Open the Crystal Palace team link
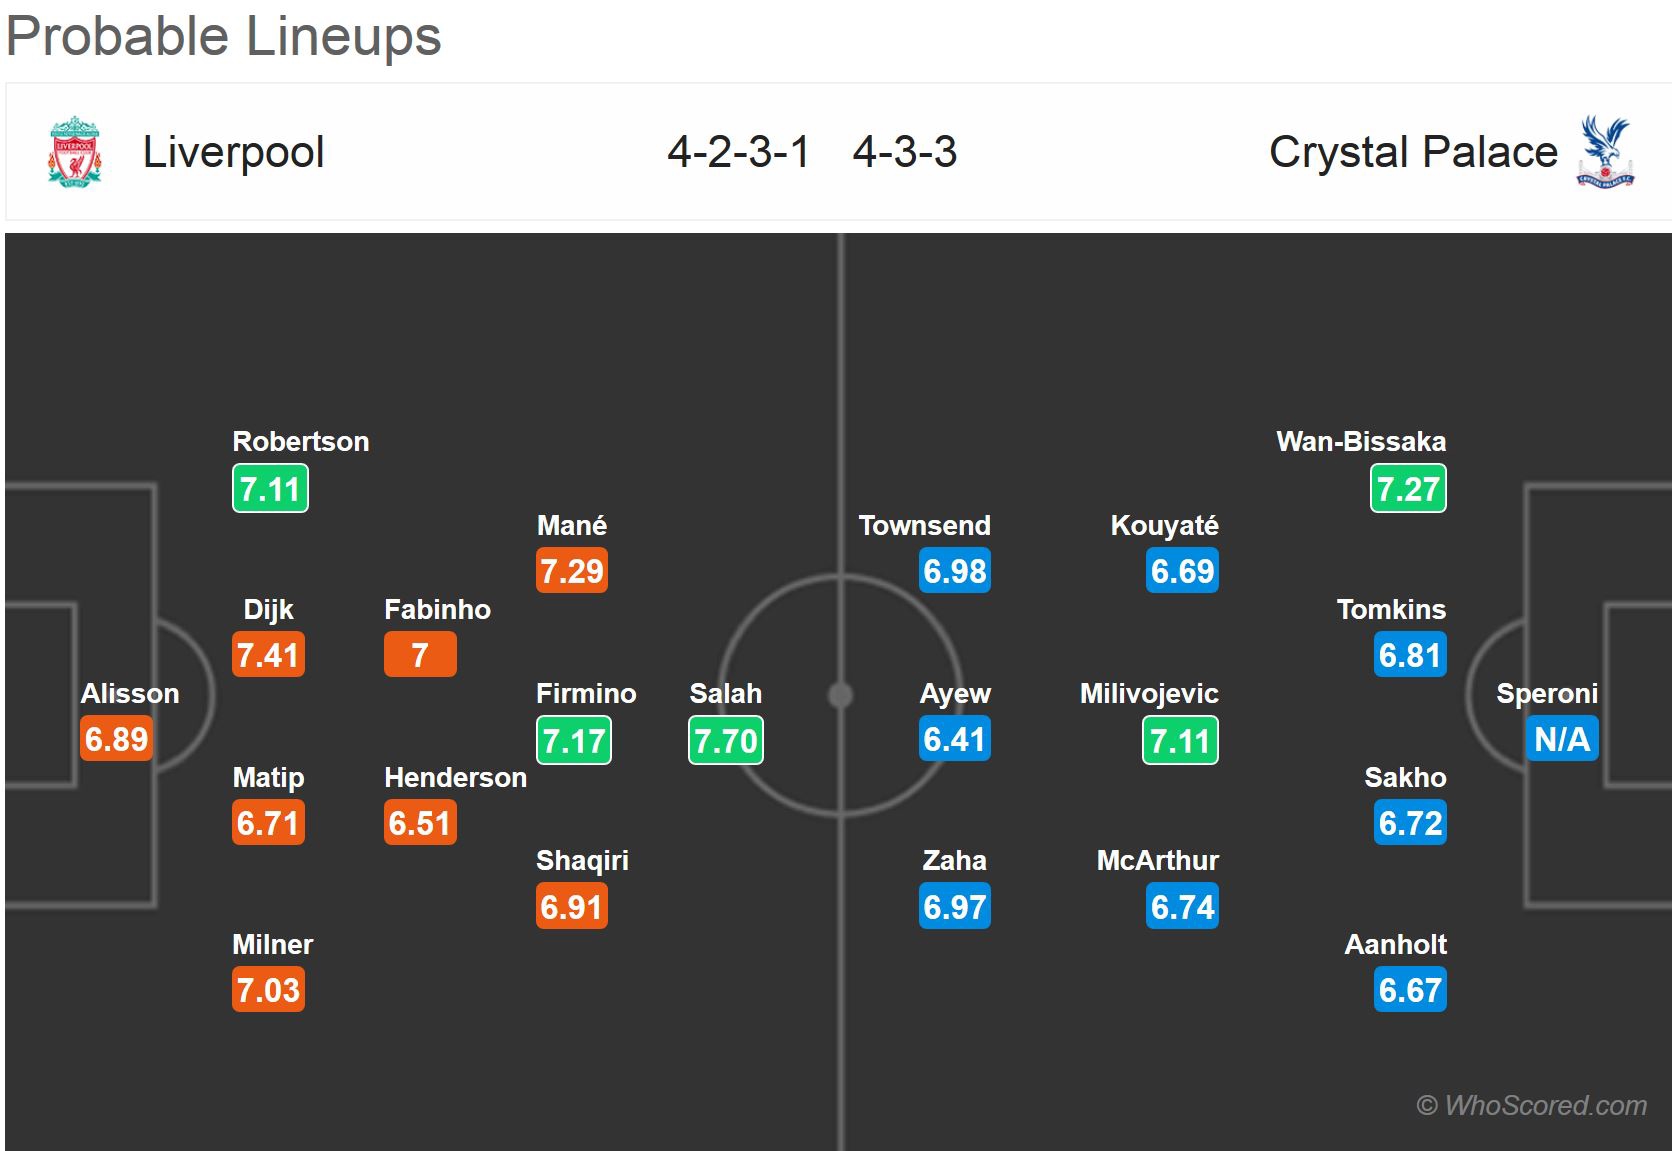This screenshot has height=1151, width=1672. pyautogui.click(x=1412, y=152)
